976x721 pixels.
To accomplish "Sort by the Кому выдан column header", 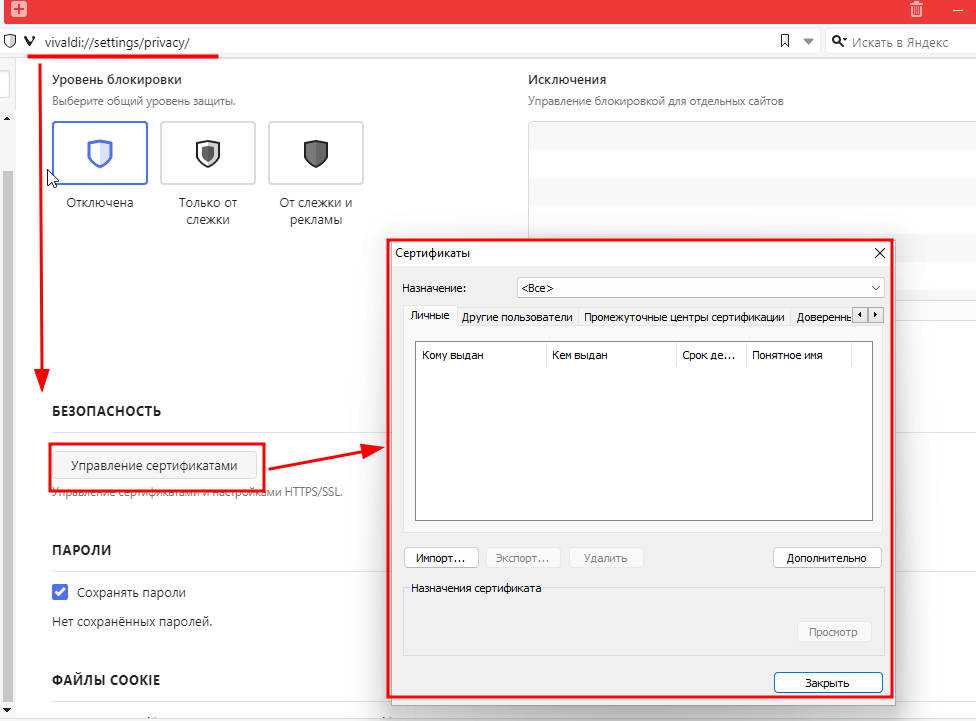I will coord(481,355).
